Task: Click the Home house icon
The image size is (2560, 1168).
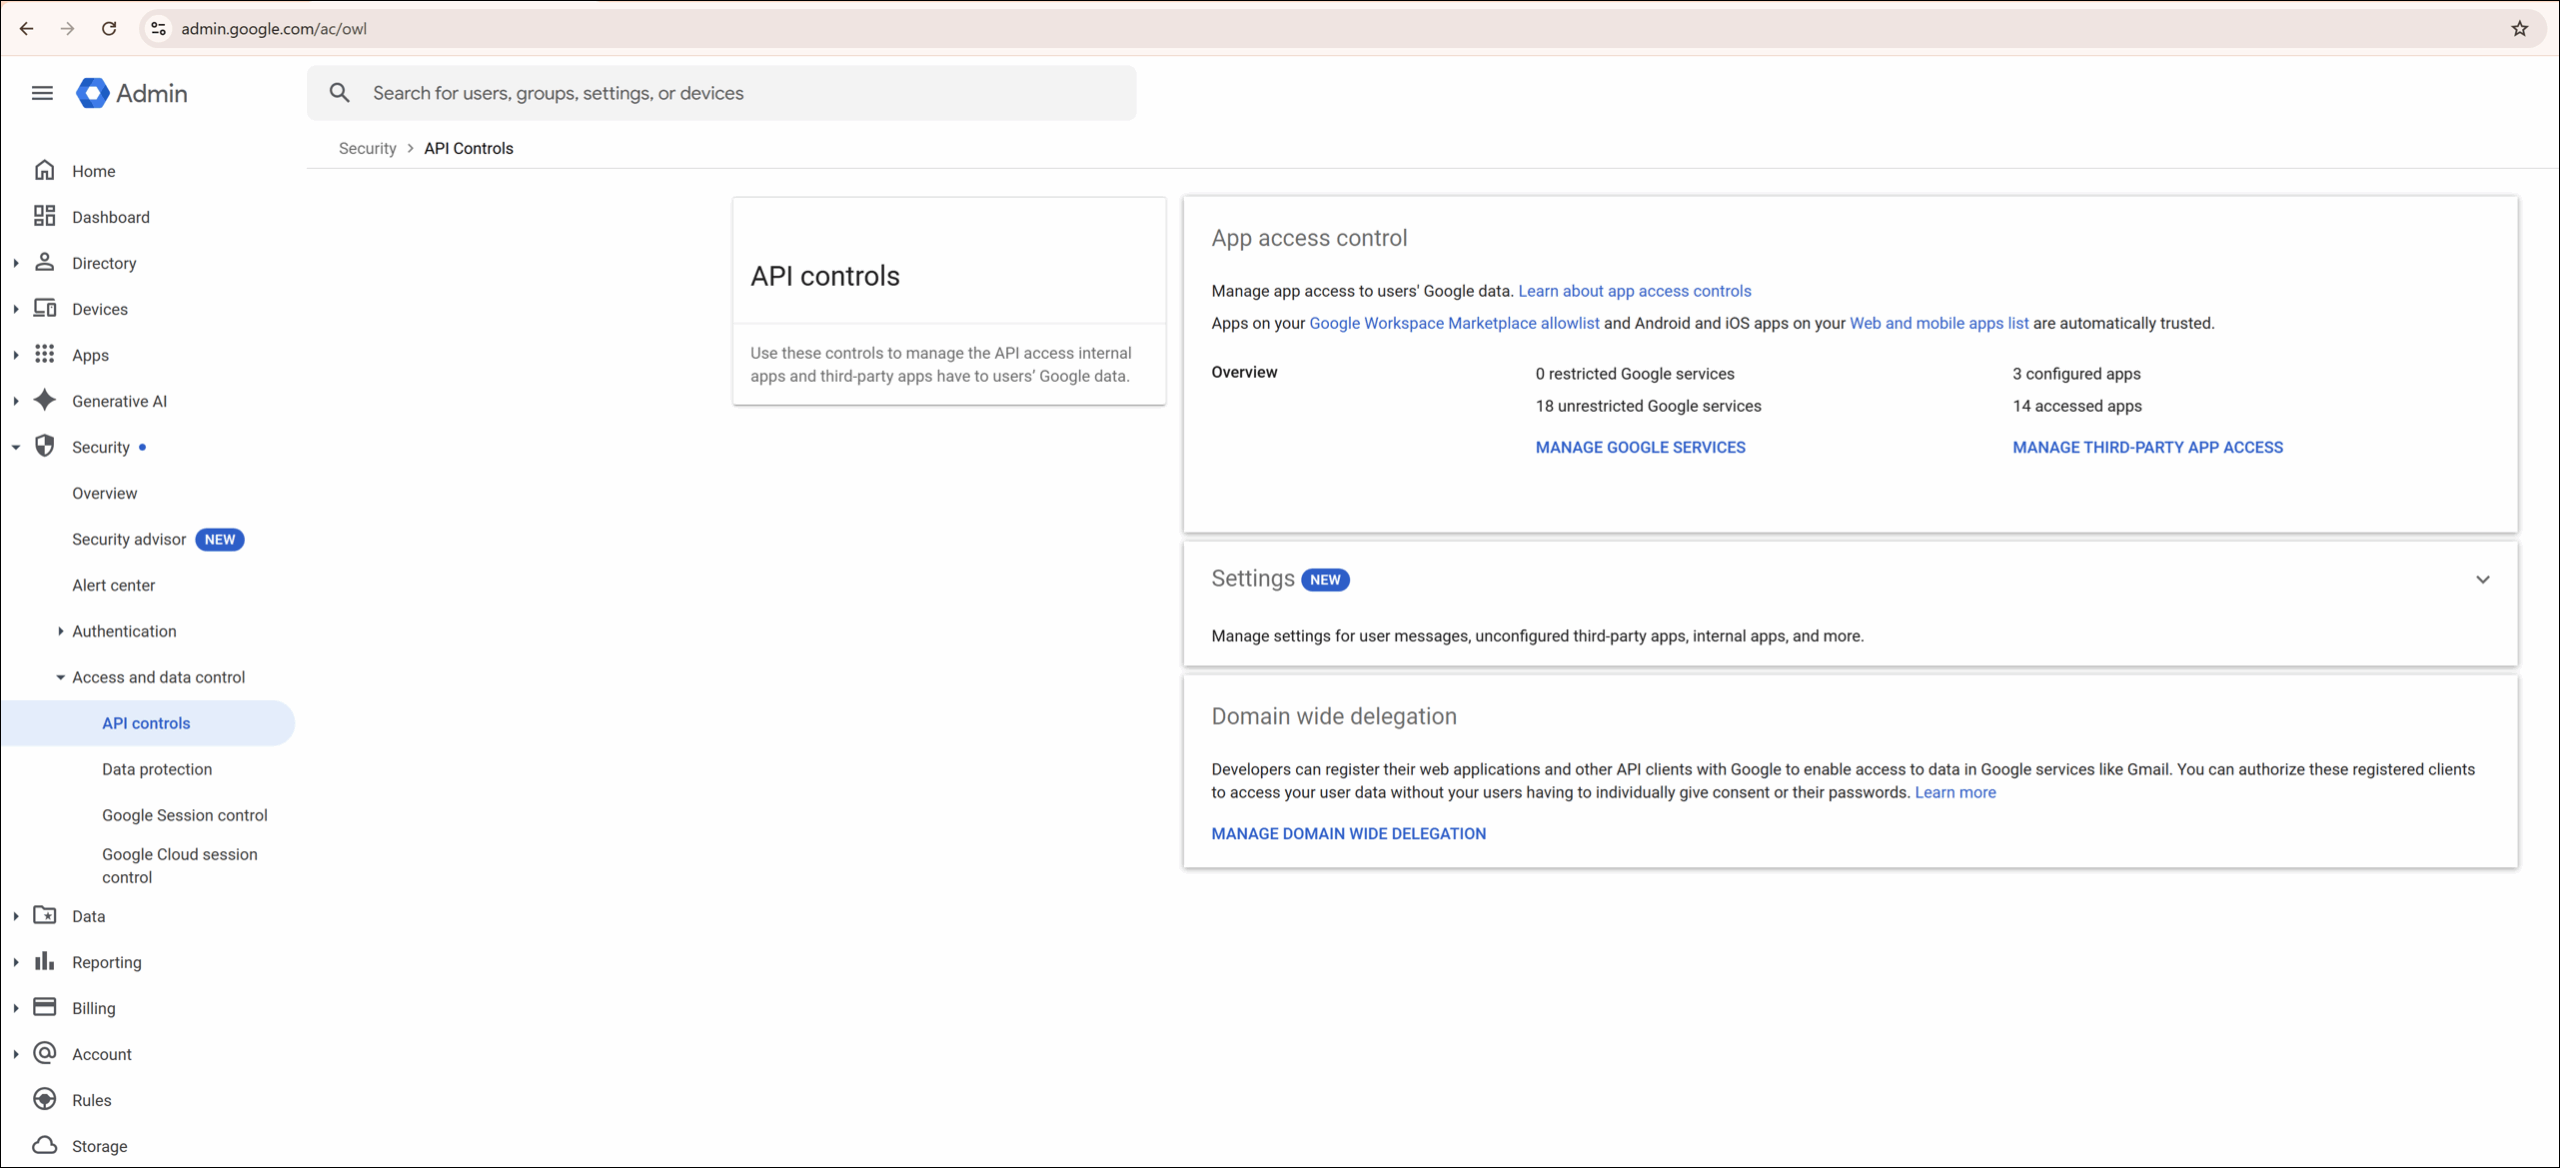Action: pos(45,171)
